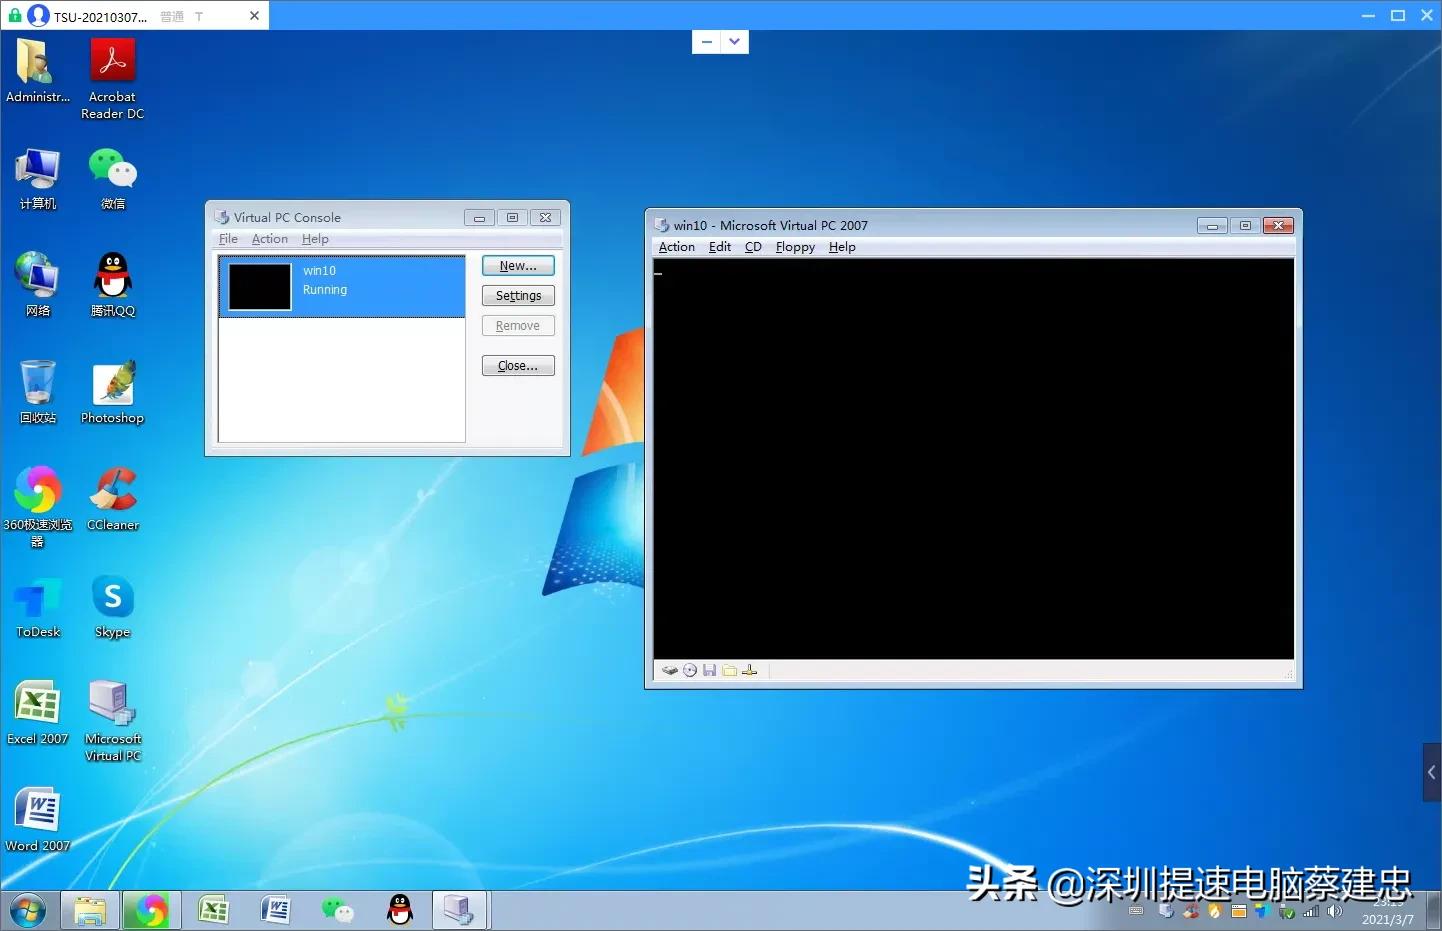Screen dimensions: 1442x931
Task: Click the TSU-20210307 remote session tab
Action: click(100, 16)
